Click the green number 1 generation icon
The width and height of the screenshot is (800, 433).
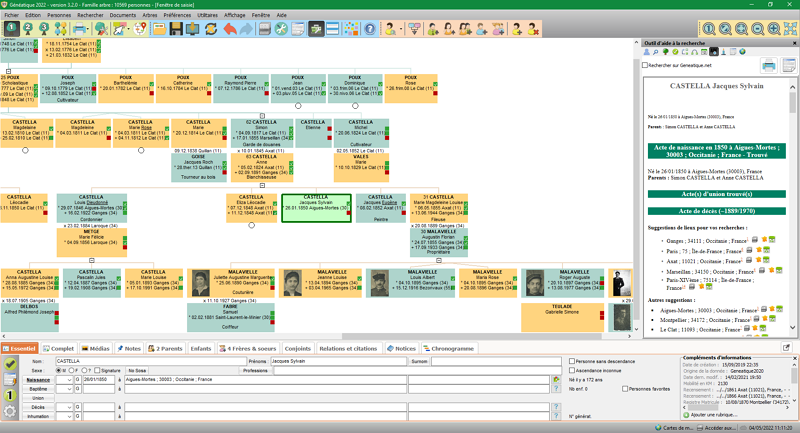pyautogui.click(x=12, y=29)
